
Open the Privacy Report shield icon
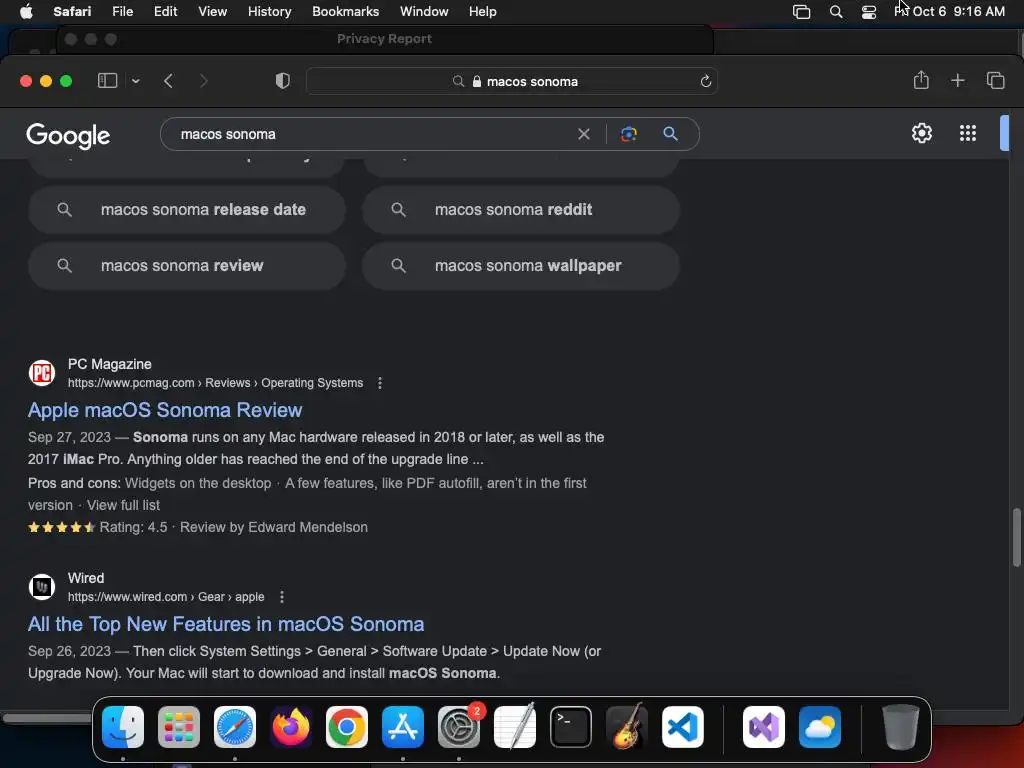pos(282,81)
